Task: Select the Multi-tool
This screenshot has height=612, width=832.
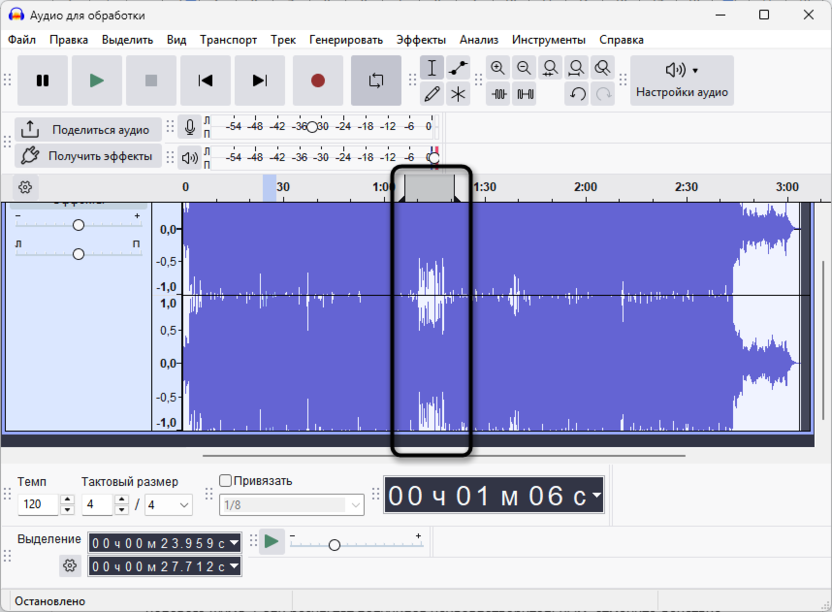Action: coord(456,93)
